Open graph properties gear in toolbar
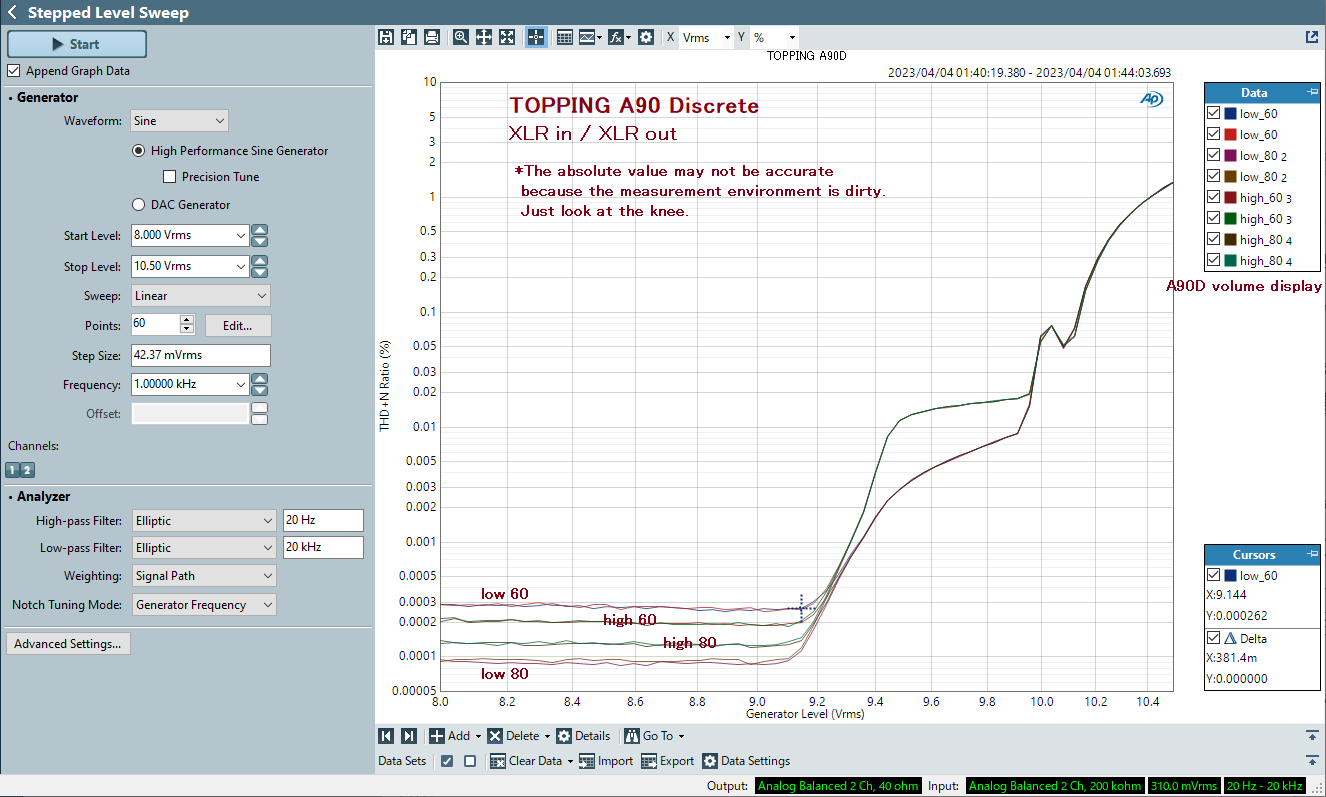This screenshot has height=797, width=1326. point(646,37)
